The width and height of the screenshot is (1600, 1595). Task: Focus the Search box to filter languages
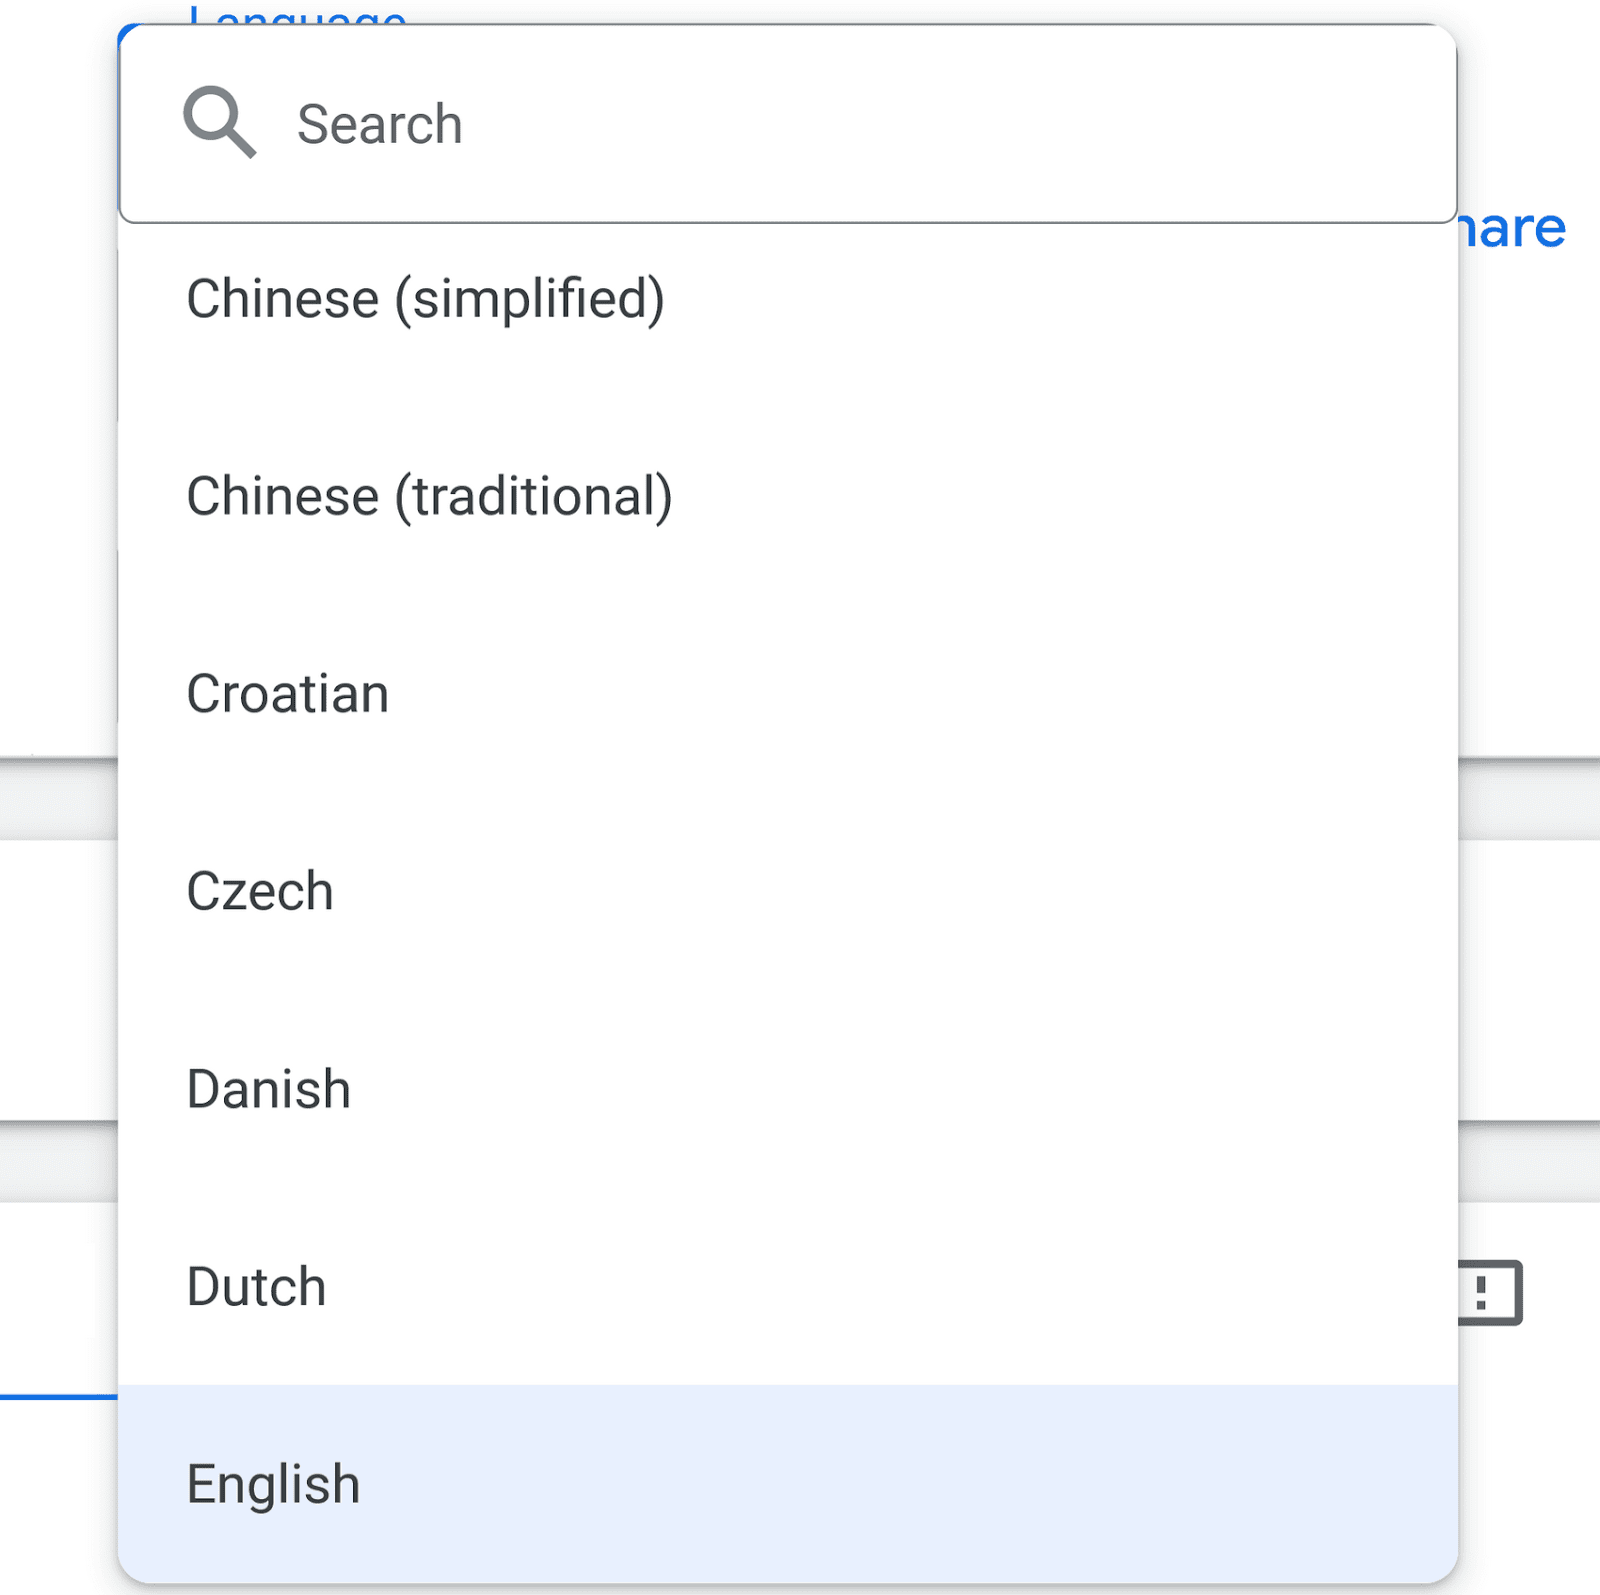point(700,123)
